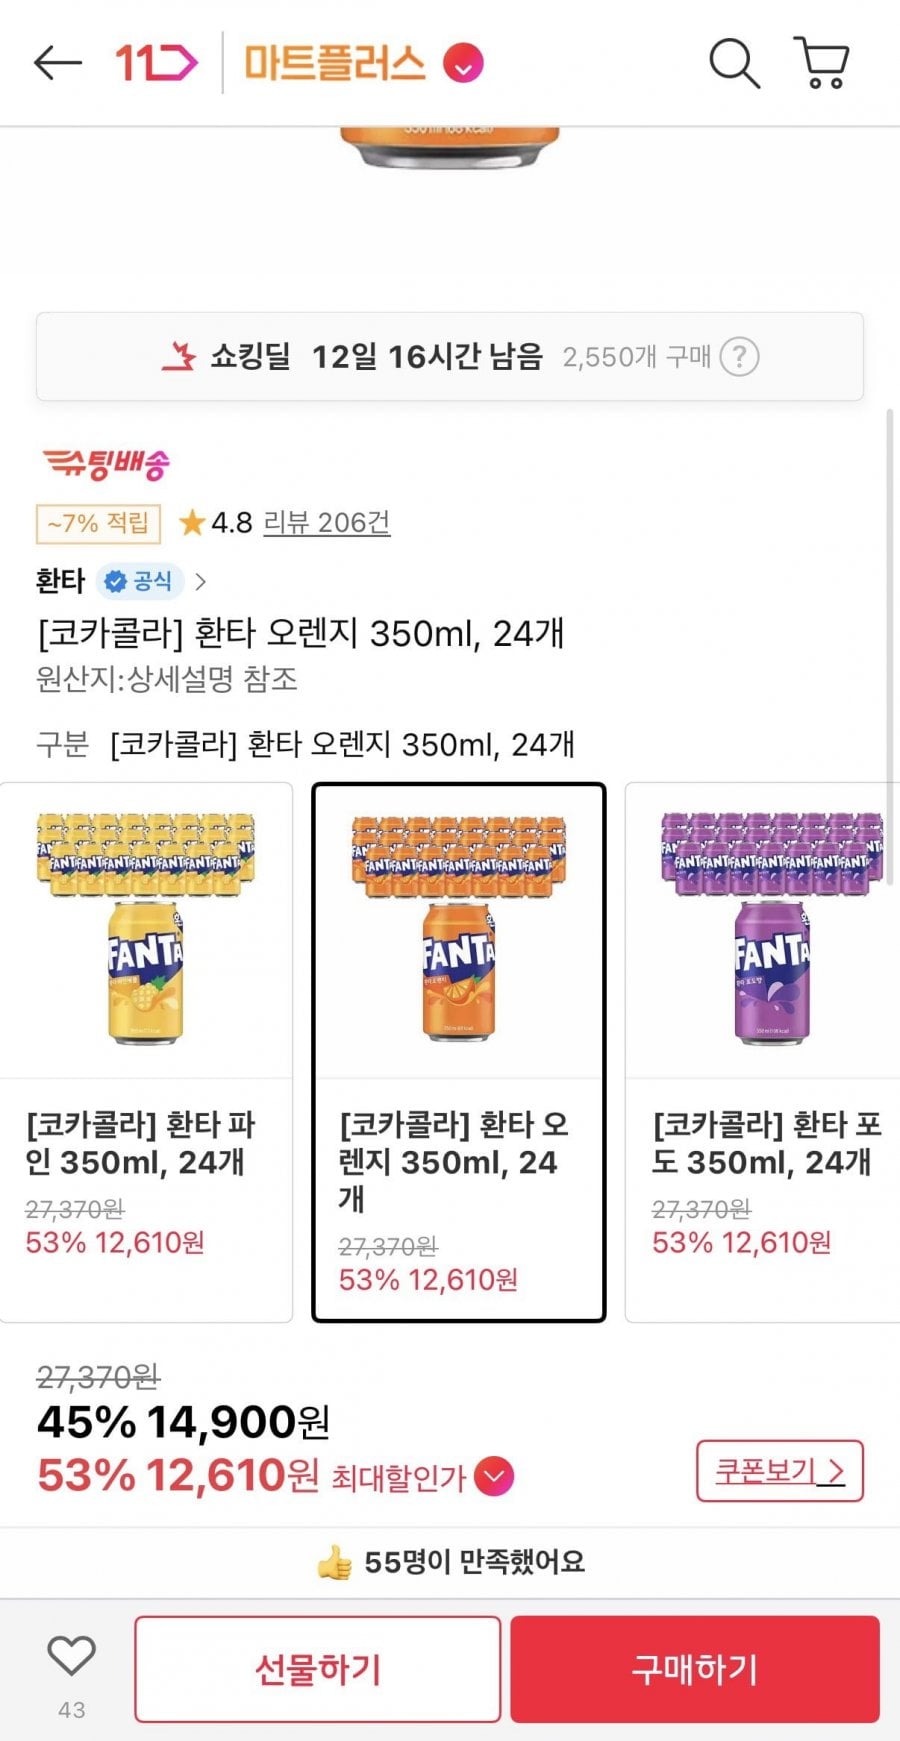Screen dimensions: 900x1741
Task: Tap the back arrow icon
Action: point(57,63)
